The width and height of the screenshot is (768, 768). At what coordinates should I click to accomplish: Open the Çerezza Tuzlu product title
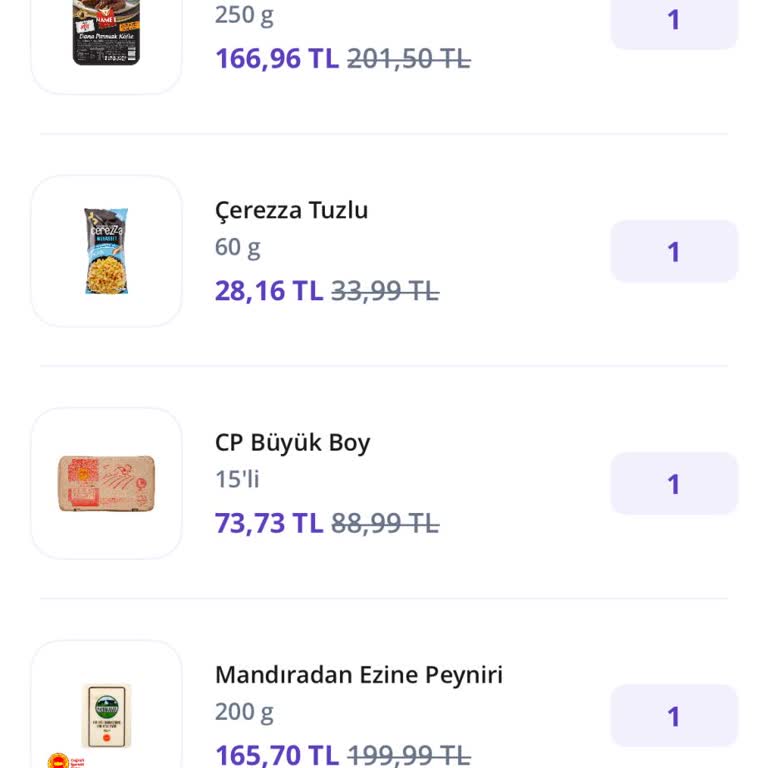[x=291, y=210]
